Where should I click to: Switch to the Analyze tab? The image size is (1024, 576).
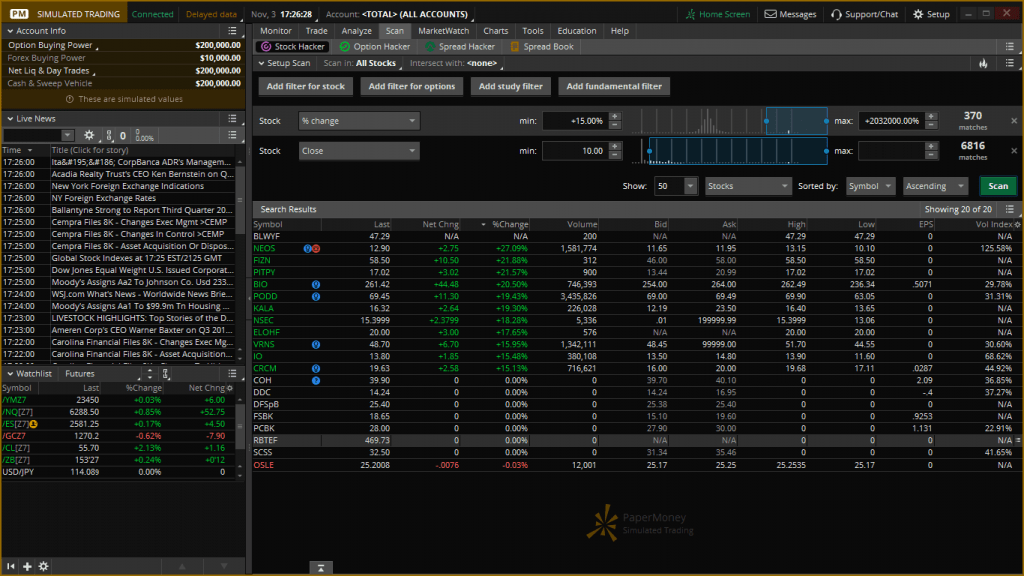point(357,31)
